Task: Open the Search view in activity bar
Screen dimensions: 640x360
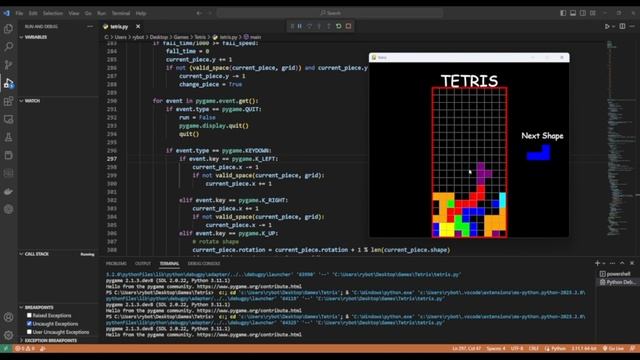Action: tap(8, 47)
